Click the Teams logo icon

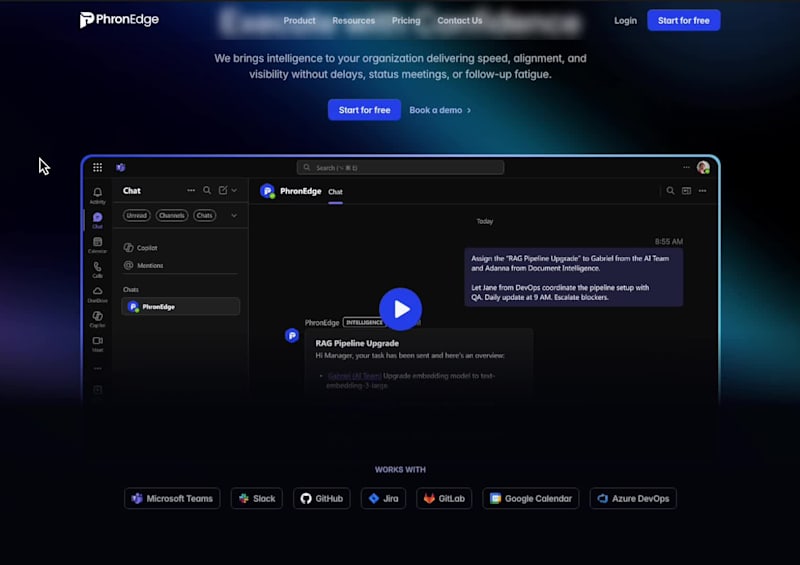click(120, 167)
